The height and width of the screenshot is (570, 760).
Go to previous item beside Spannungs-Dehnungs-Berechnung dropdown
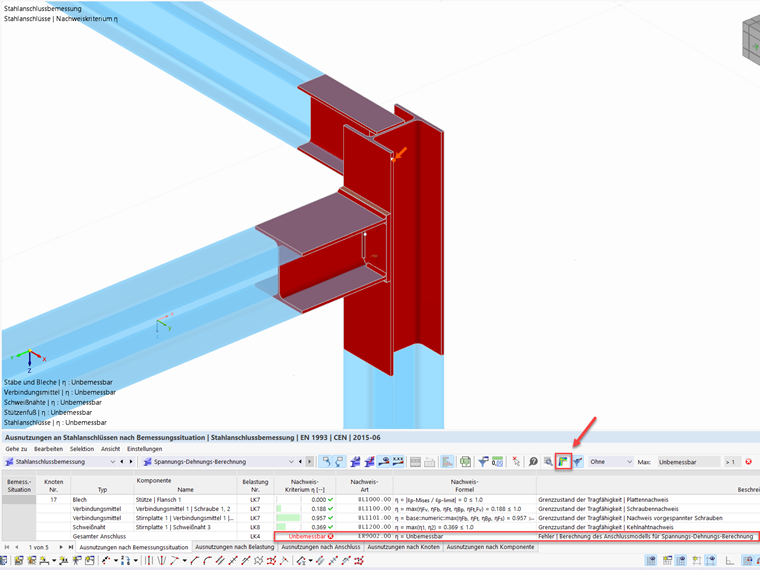301,461
